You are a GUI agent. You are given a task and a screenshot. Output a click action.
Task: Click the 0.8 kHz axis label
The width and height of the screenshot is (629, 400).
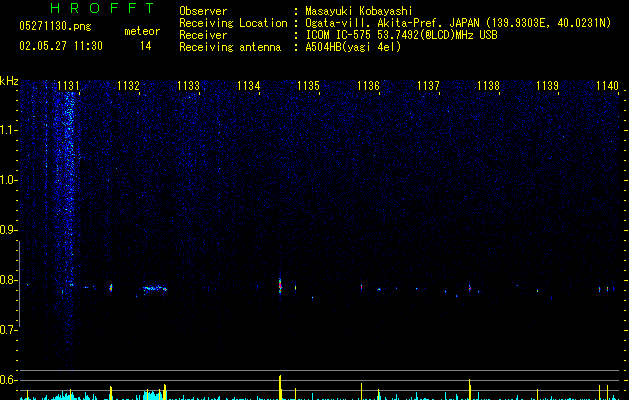tap(7, 280)
